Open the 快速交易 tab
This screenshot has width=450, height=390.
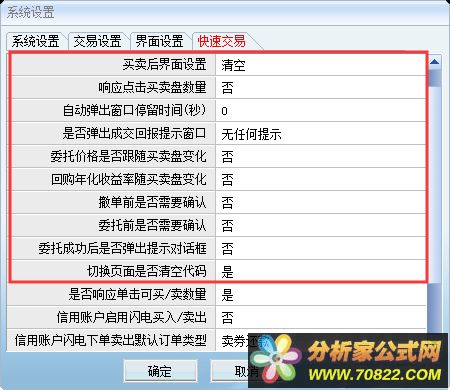point(222,41)
